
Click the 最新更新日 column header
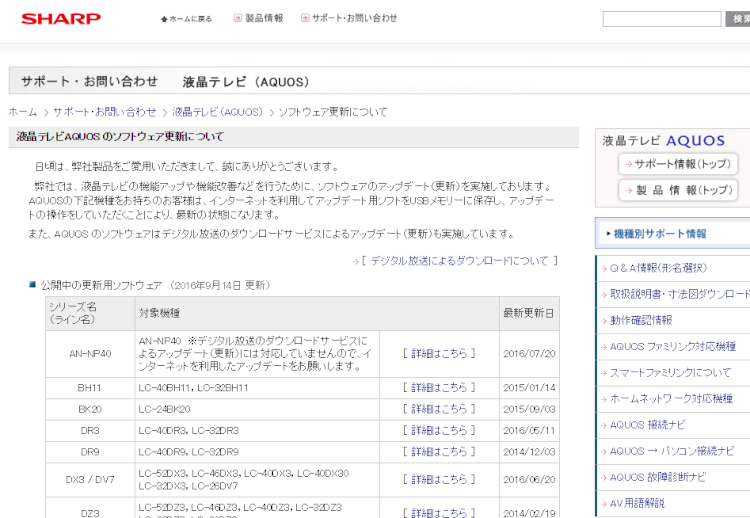[529, 313]
